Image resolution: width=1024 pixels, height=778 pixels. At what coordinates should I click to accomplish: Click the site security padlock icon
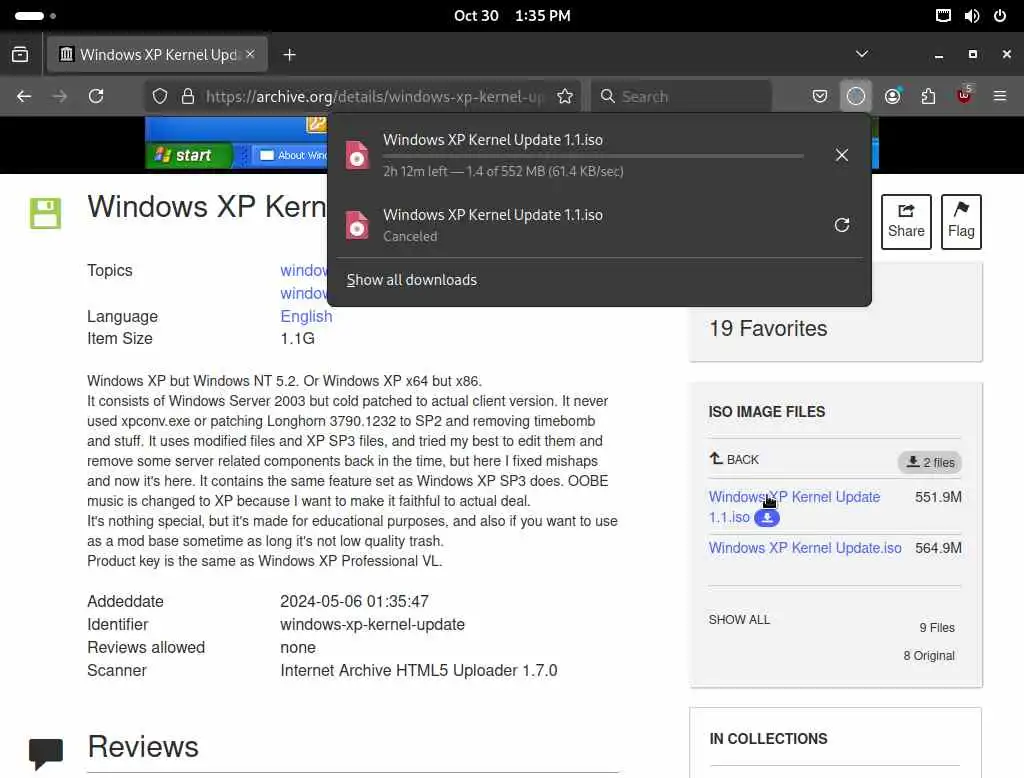[187, 97]
